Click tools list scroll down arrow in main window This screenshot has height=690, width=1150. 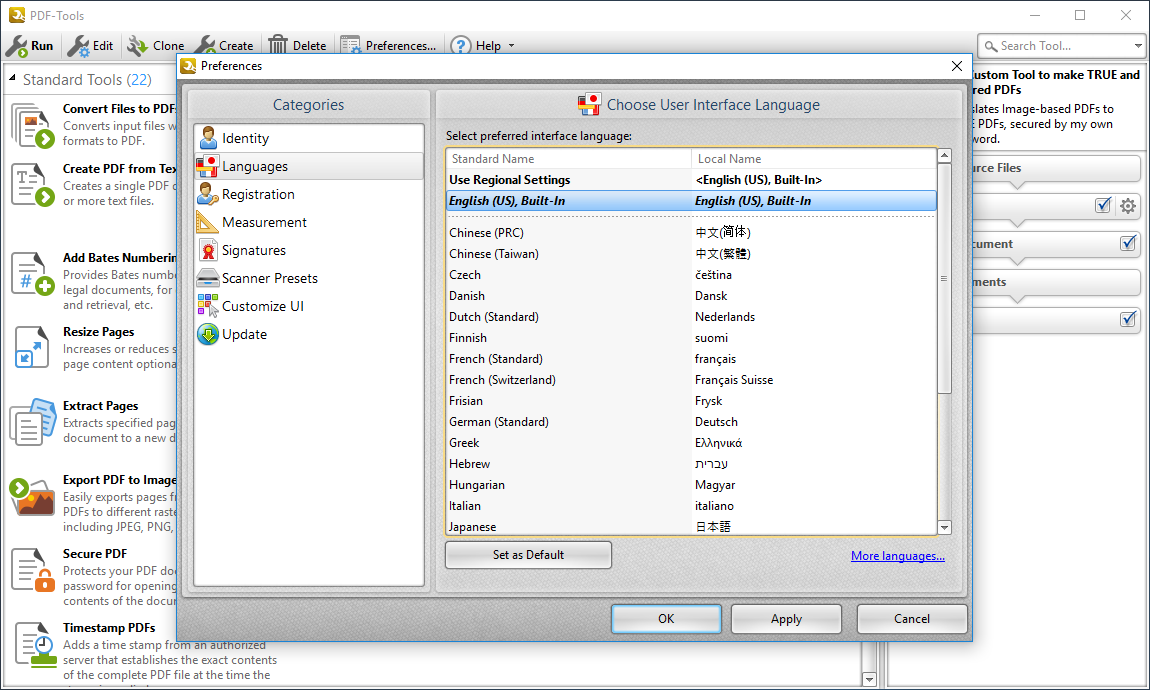(869, 680)
